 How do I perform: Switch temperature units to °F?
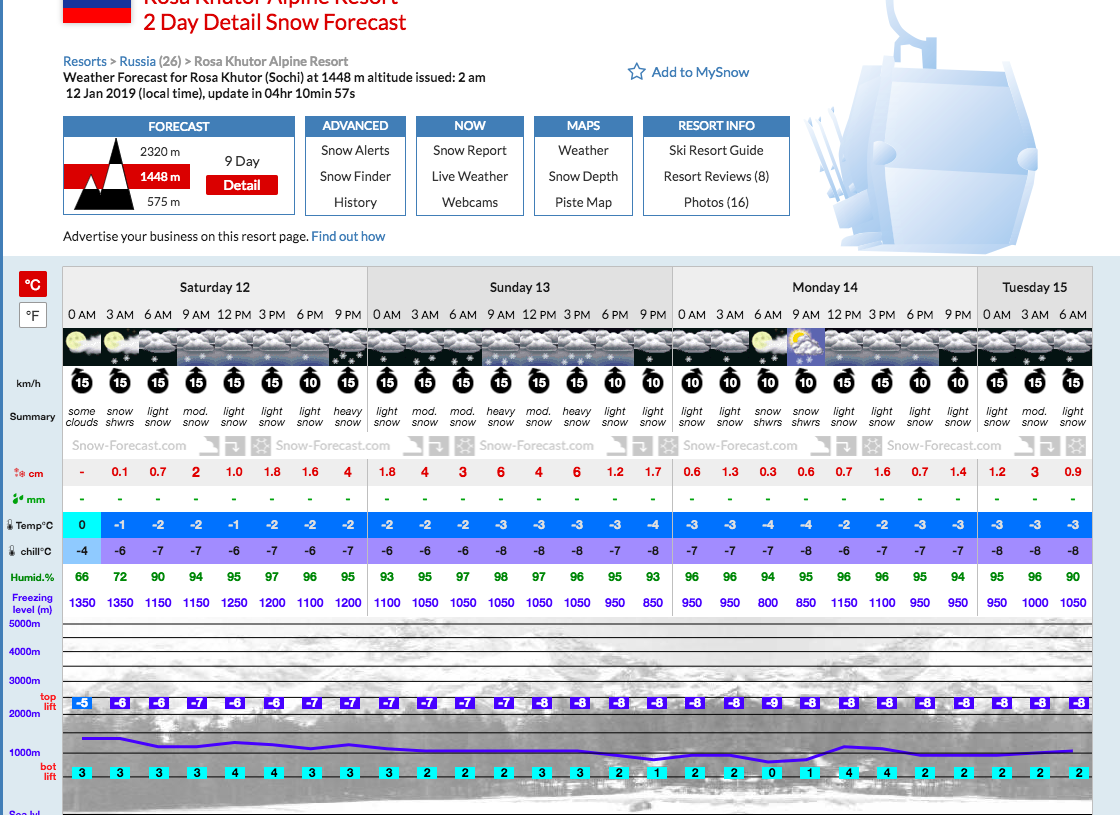33,315
